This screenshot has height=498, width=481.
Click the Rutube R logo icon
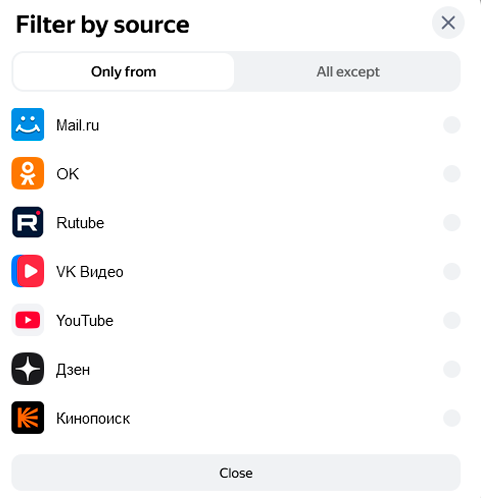[x=28, y=222]
